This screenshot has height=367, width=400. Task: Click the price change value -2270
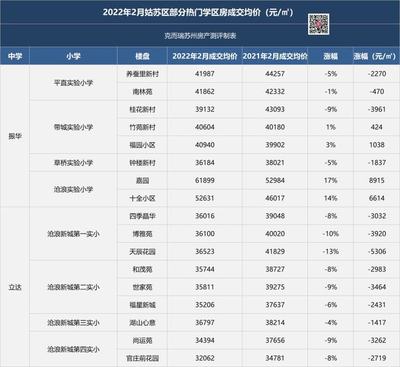(377, 74)
